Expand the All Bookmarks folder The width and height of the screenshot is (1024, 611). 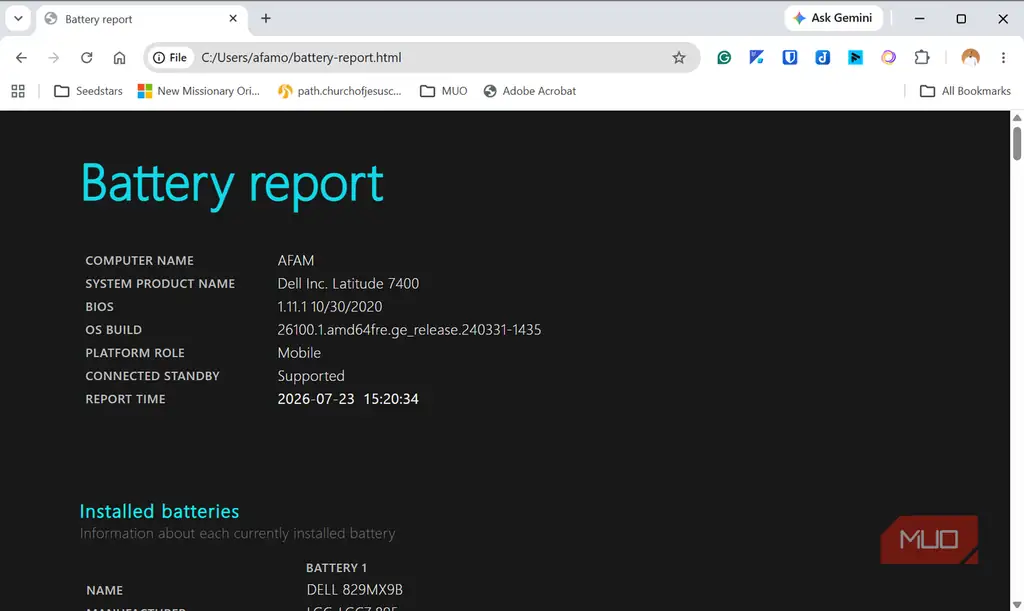click(x=965, y=91)
